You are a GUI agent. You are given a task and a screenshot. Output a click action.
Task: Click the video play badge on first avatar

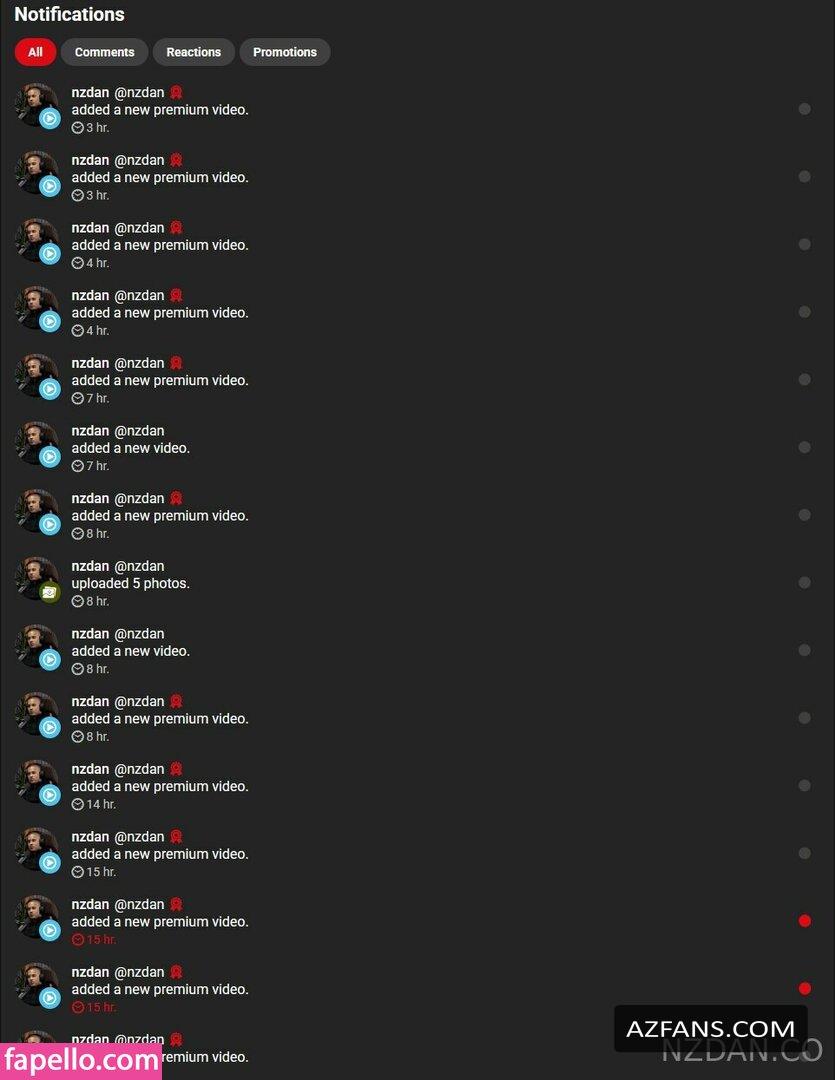50,118
